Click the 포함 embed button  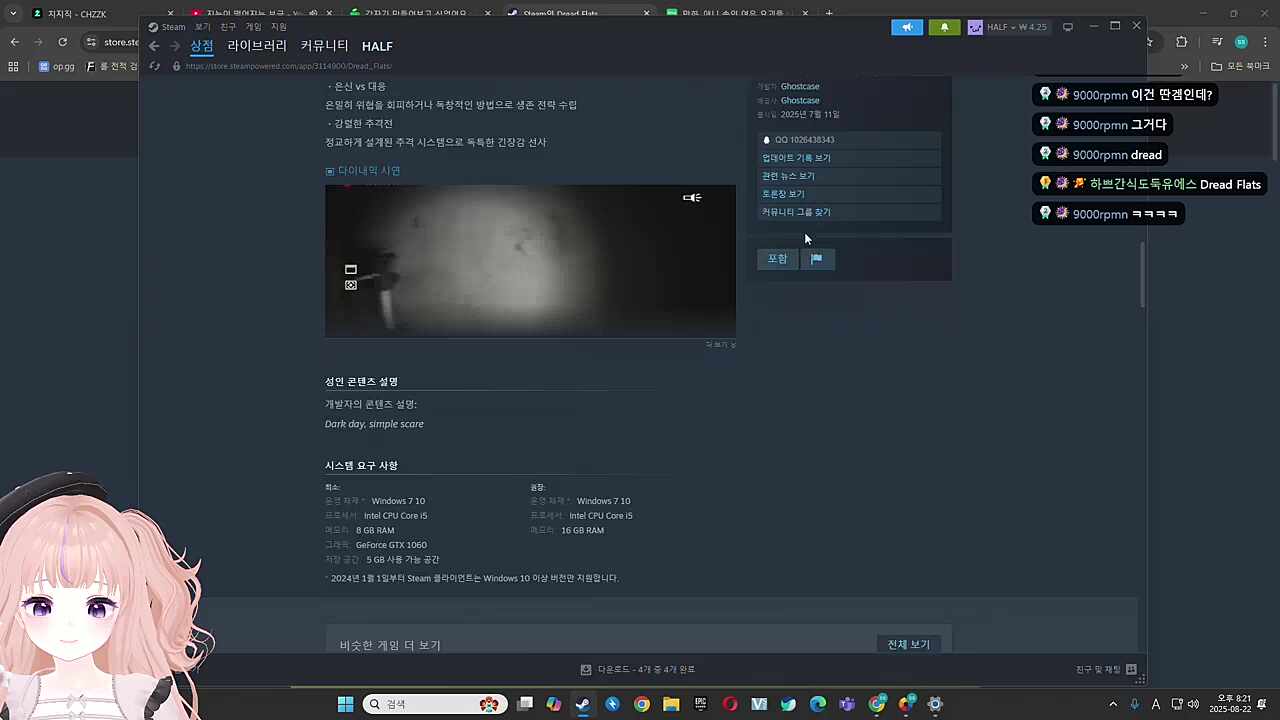tap(777, 259)
